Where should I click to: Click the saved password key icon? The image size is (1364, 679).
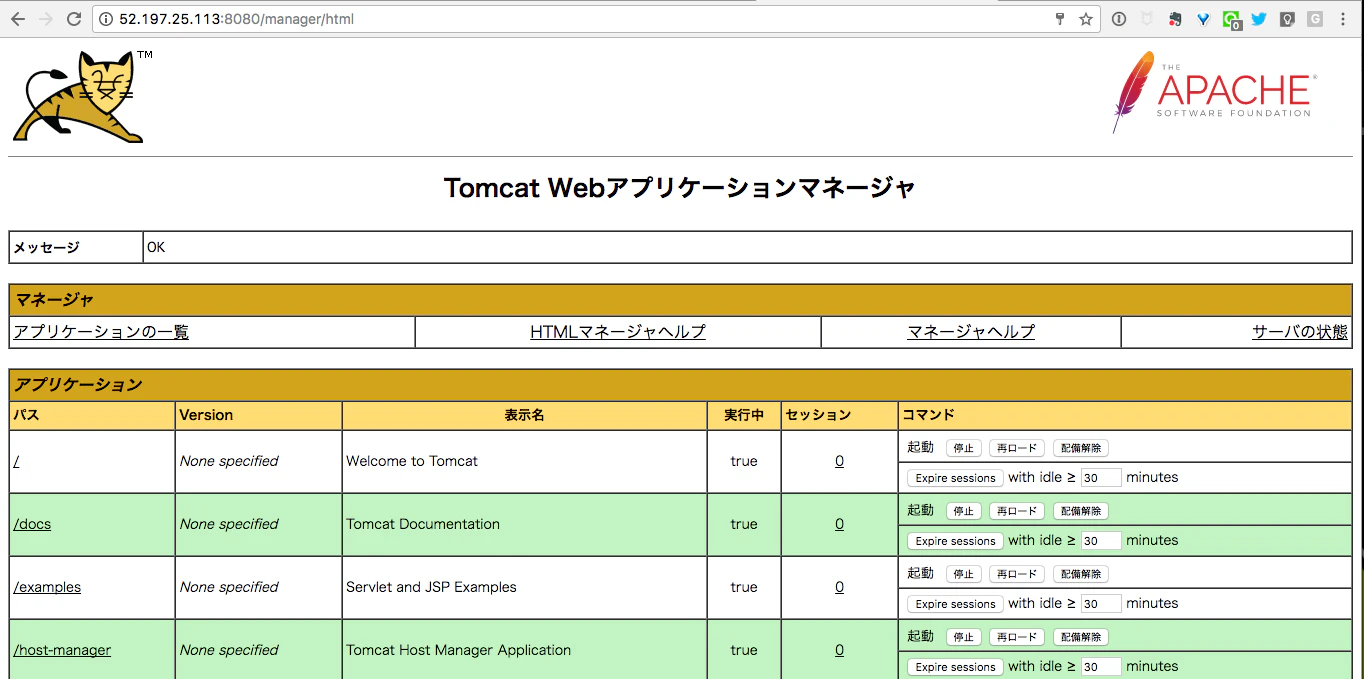coord(1061,19)
